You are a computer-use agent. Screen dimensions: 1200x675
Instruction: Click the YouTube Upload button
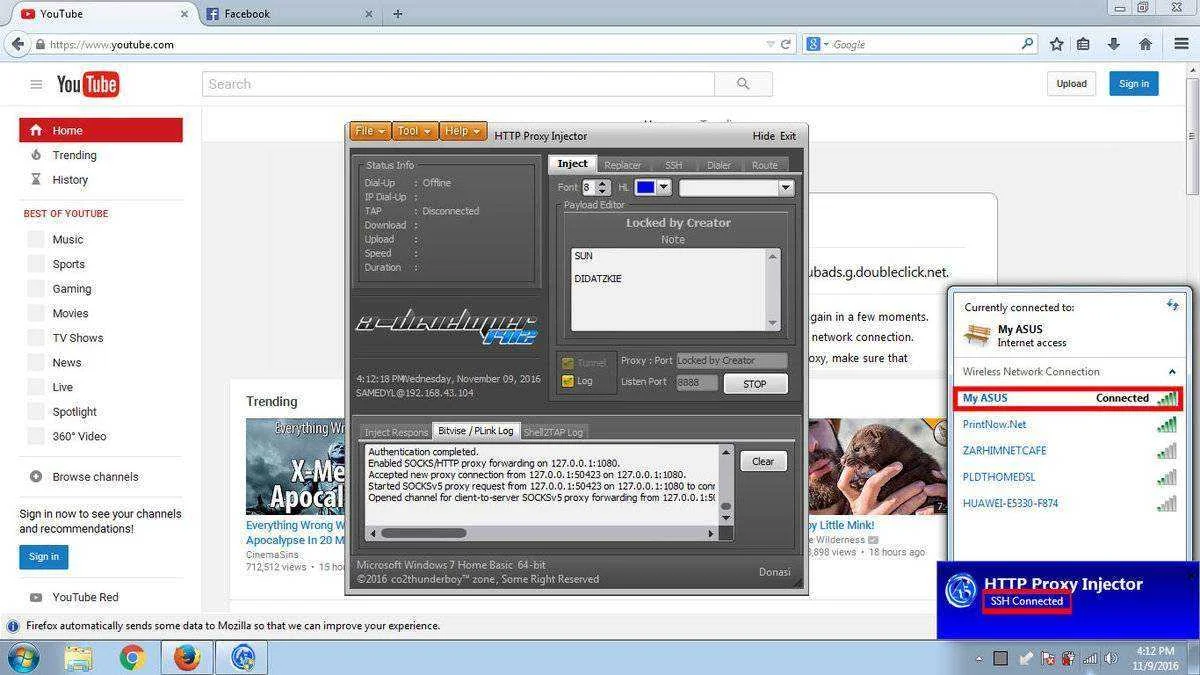(x=1071, y=84)
